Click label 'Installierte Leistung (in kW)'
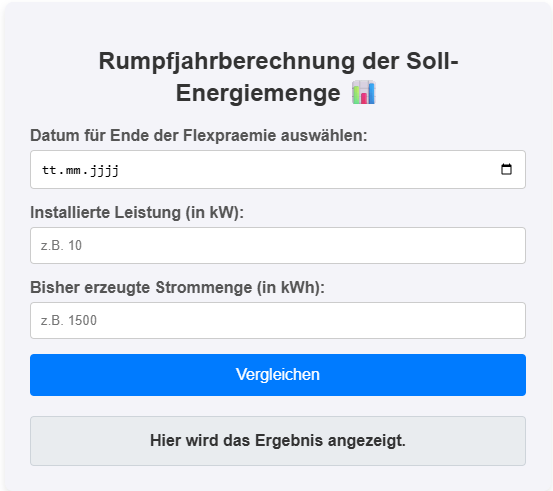The image size is (553, 491). click(137, 213)
